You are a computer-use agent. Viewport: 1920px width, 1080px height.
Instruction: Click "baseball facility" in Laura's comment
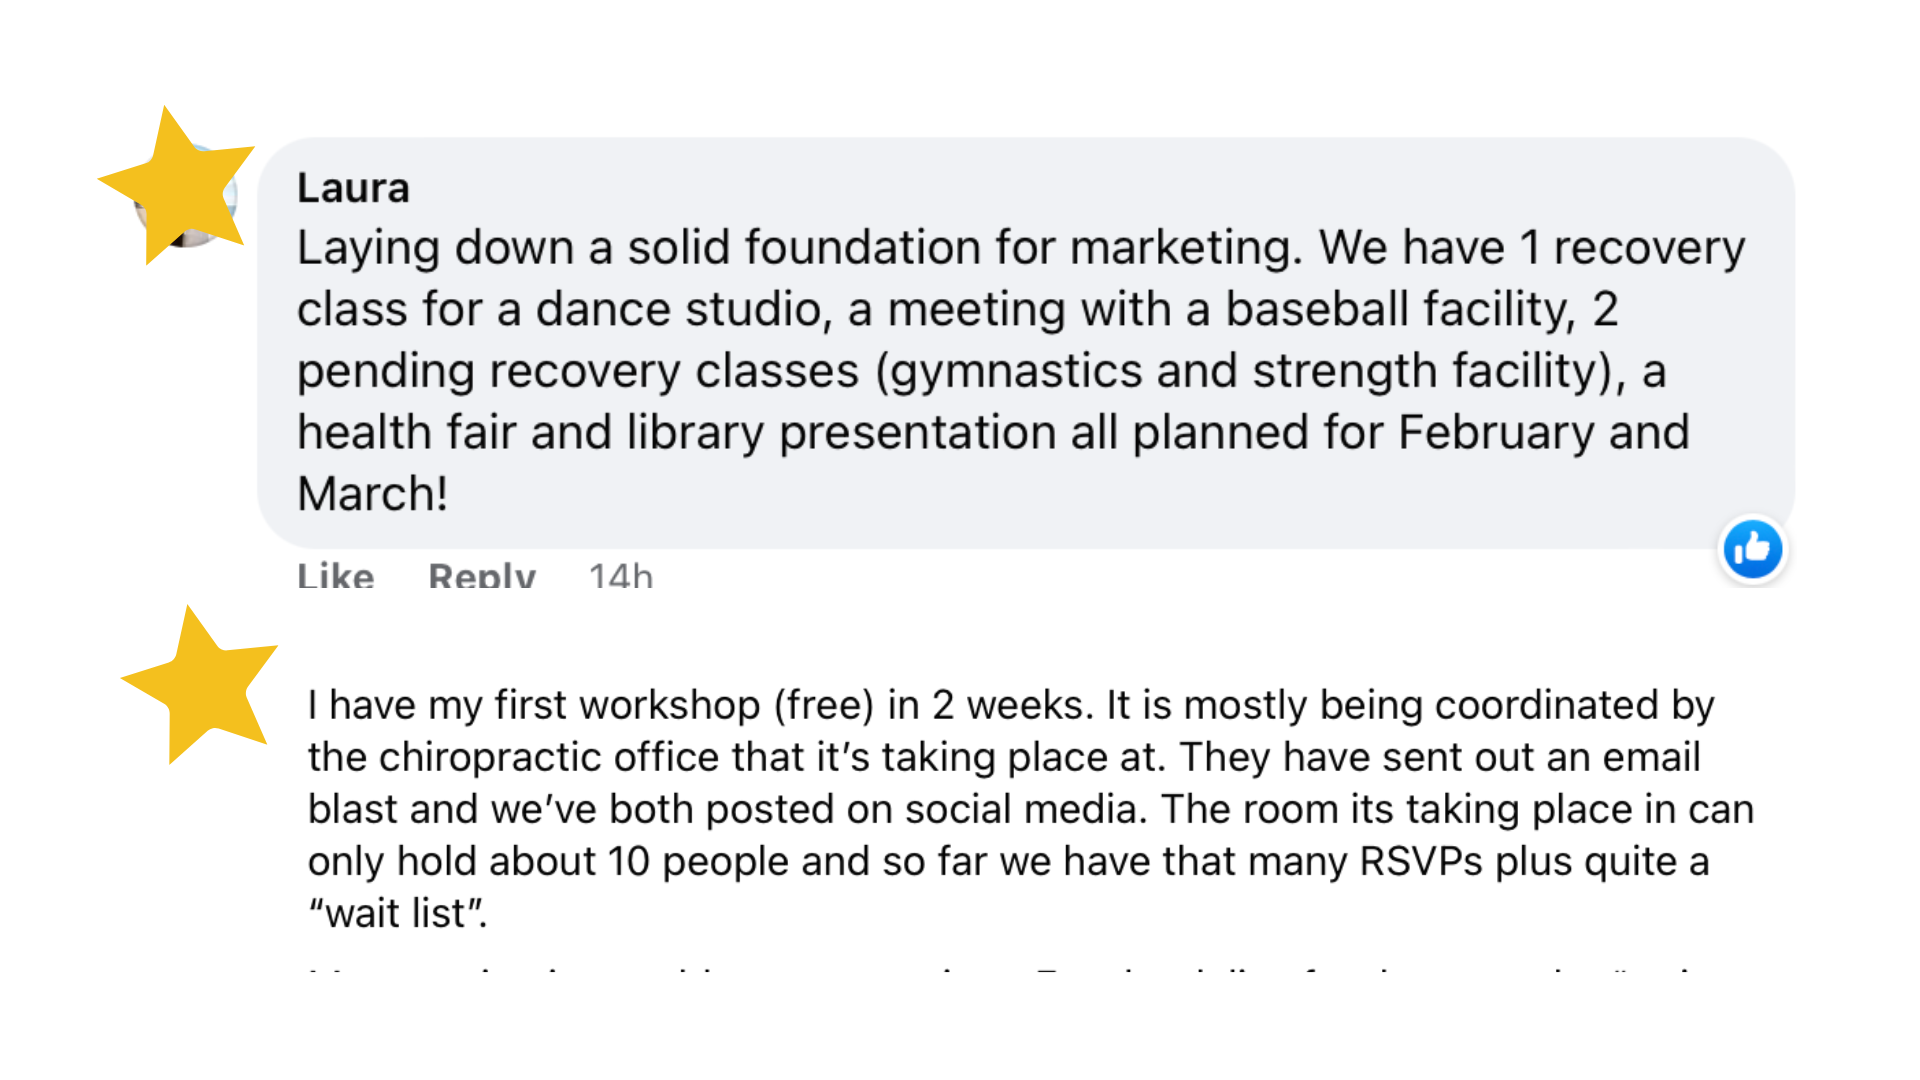coord(1399,309)
